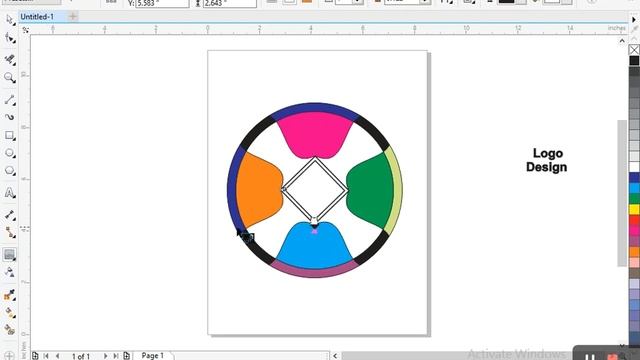Image resolution: width=640 pixels, height=360 pixels.
Task: Select the Shape edit tool
Action: pyautogui.click(x=9, y=38)
